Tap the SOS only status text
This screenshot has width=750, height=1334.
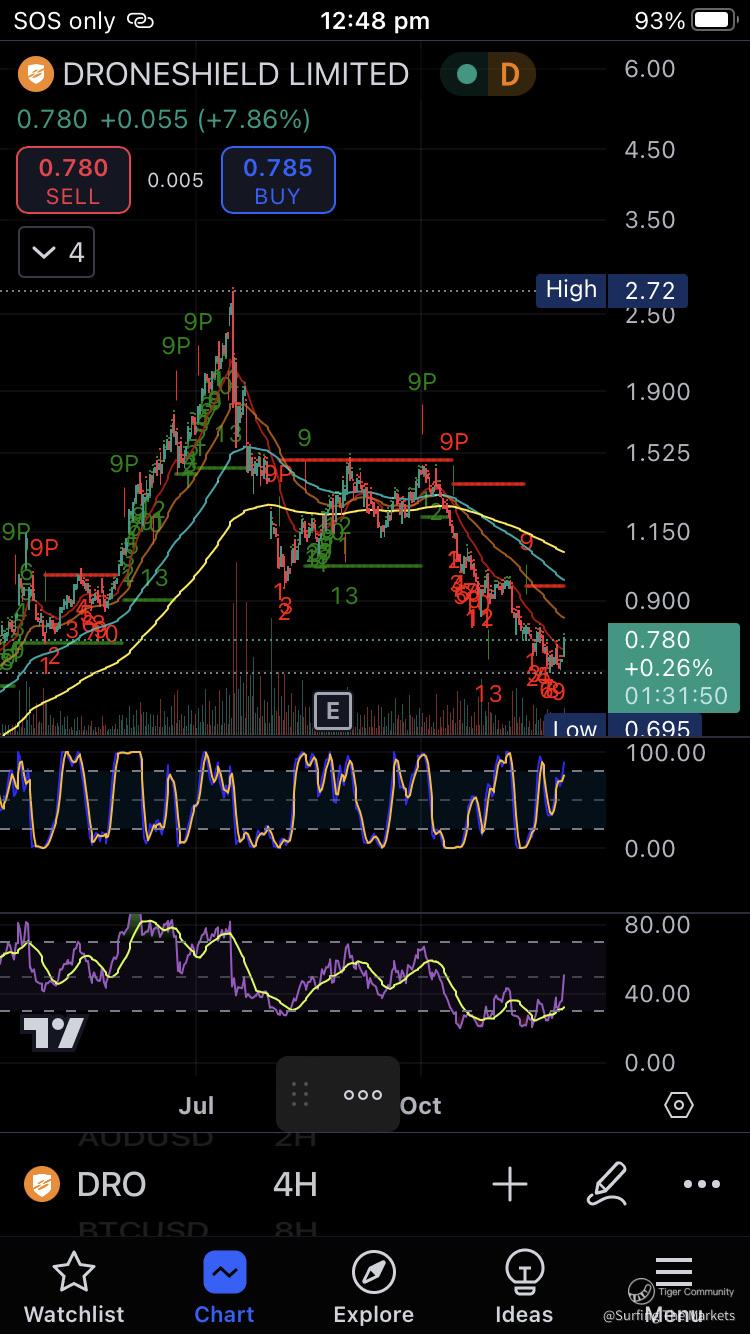tap(65, 20)
